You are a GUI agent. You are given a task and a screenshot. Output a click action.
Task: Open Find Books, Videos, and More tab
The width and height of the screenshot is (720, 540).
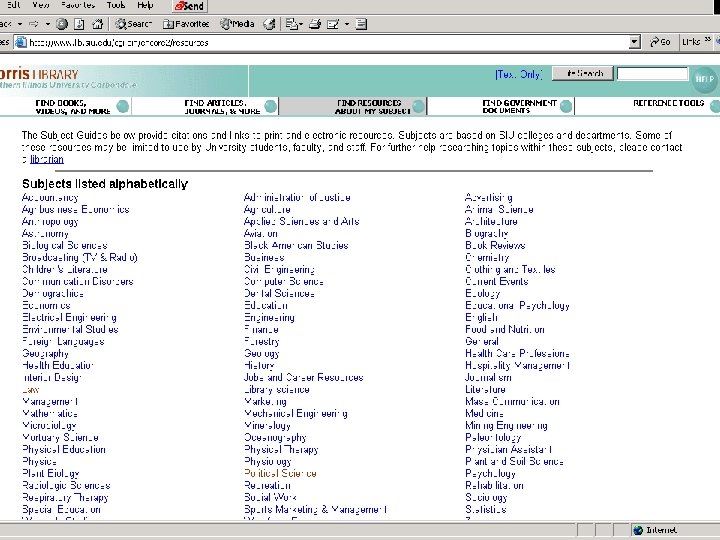pos(73,107)
